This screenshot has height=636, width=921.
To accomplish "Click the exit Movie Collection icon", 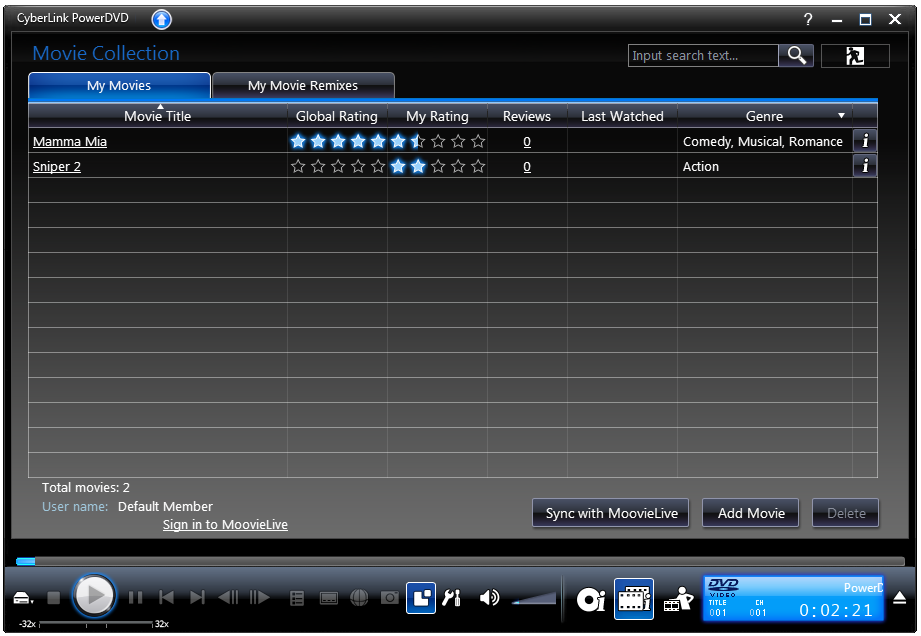I will [855, 56].
